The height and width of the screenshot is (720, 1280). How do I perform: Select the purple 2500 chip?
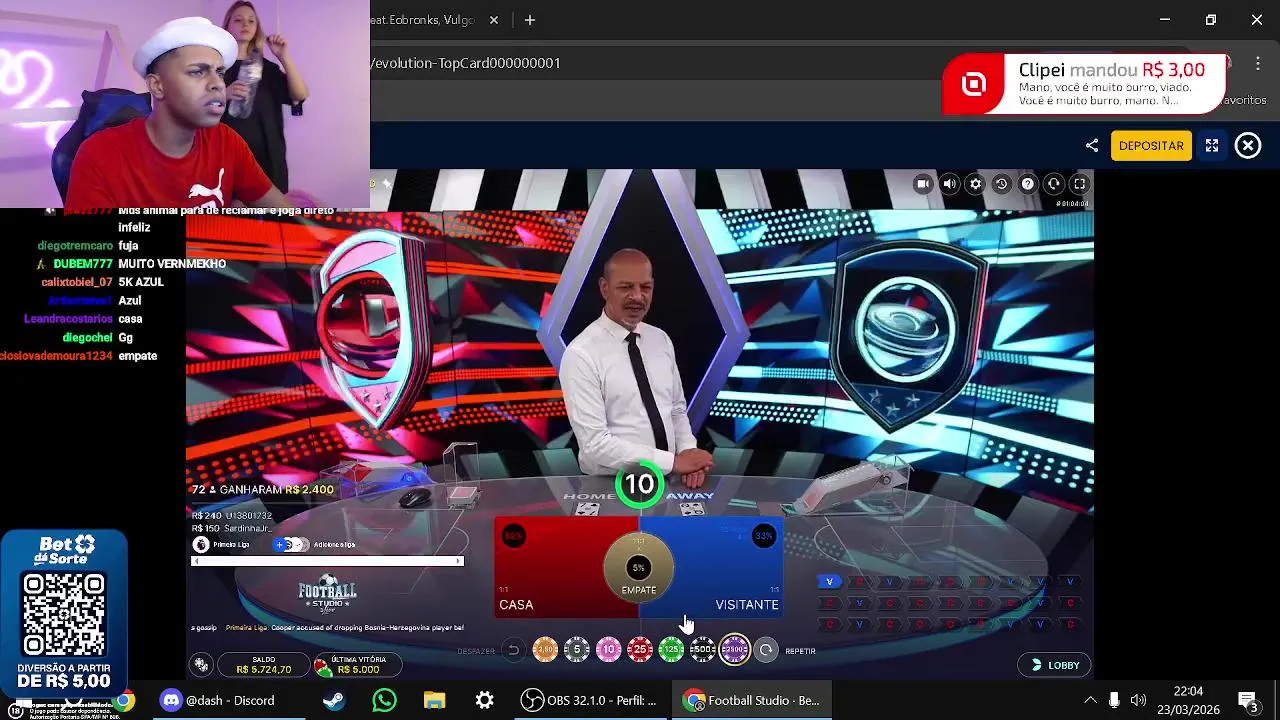point(735,650)
